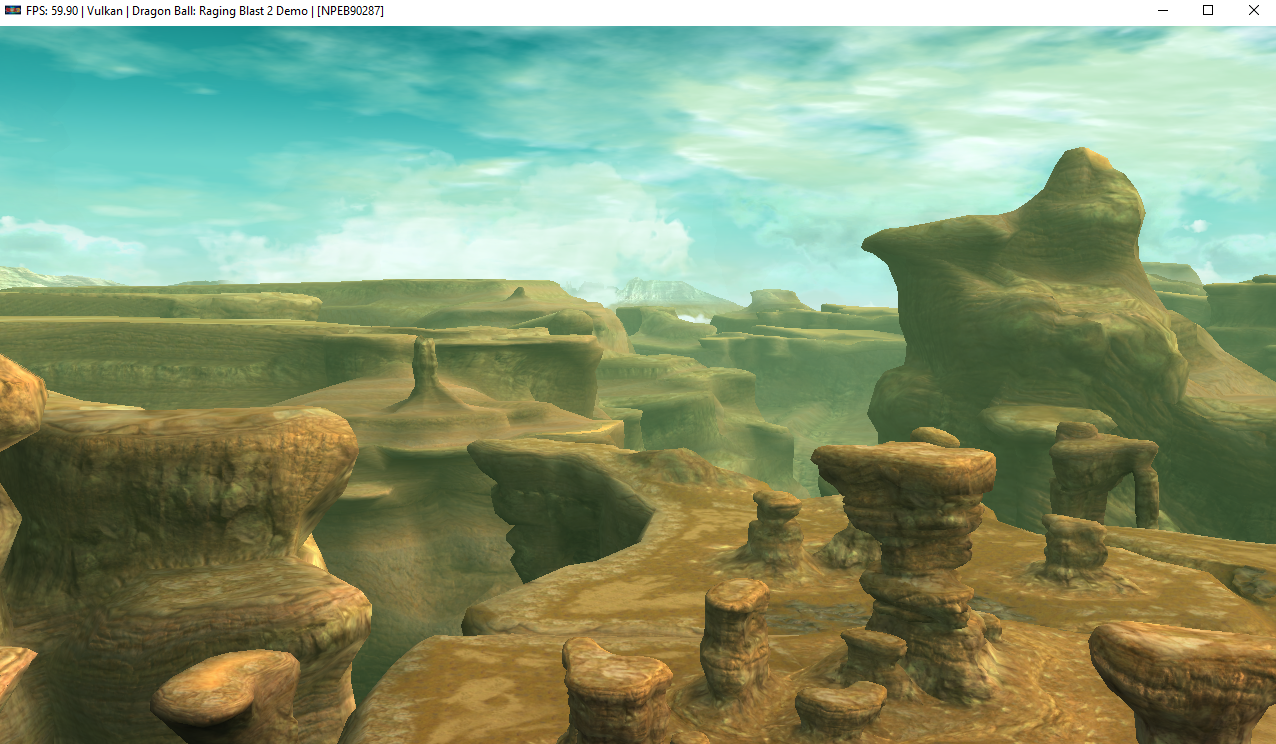Viewport: 1276px width, 744px height.
Task: Click the big rounded cliff at left foreground
Action: coord(180,480)
